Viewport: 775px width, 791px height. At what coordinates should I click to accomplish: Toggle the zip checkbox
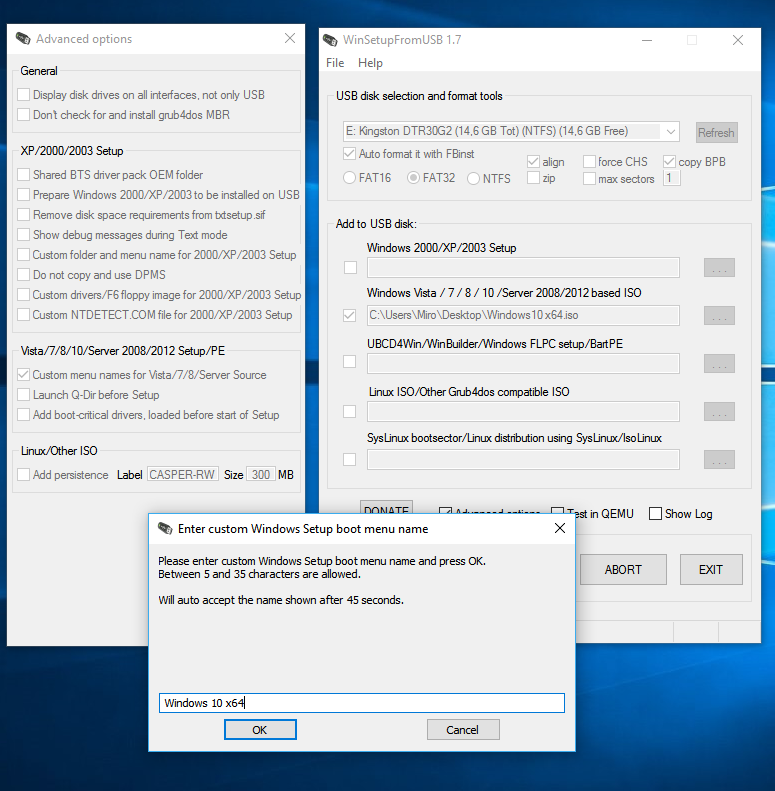[x=533, y=178]
